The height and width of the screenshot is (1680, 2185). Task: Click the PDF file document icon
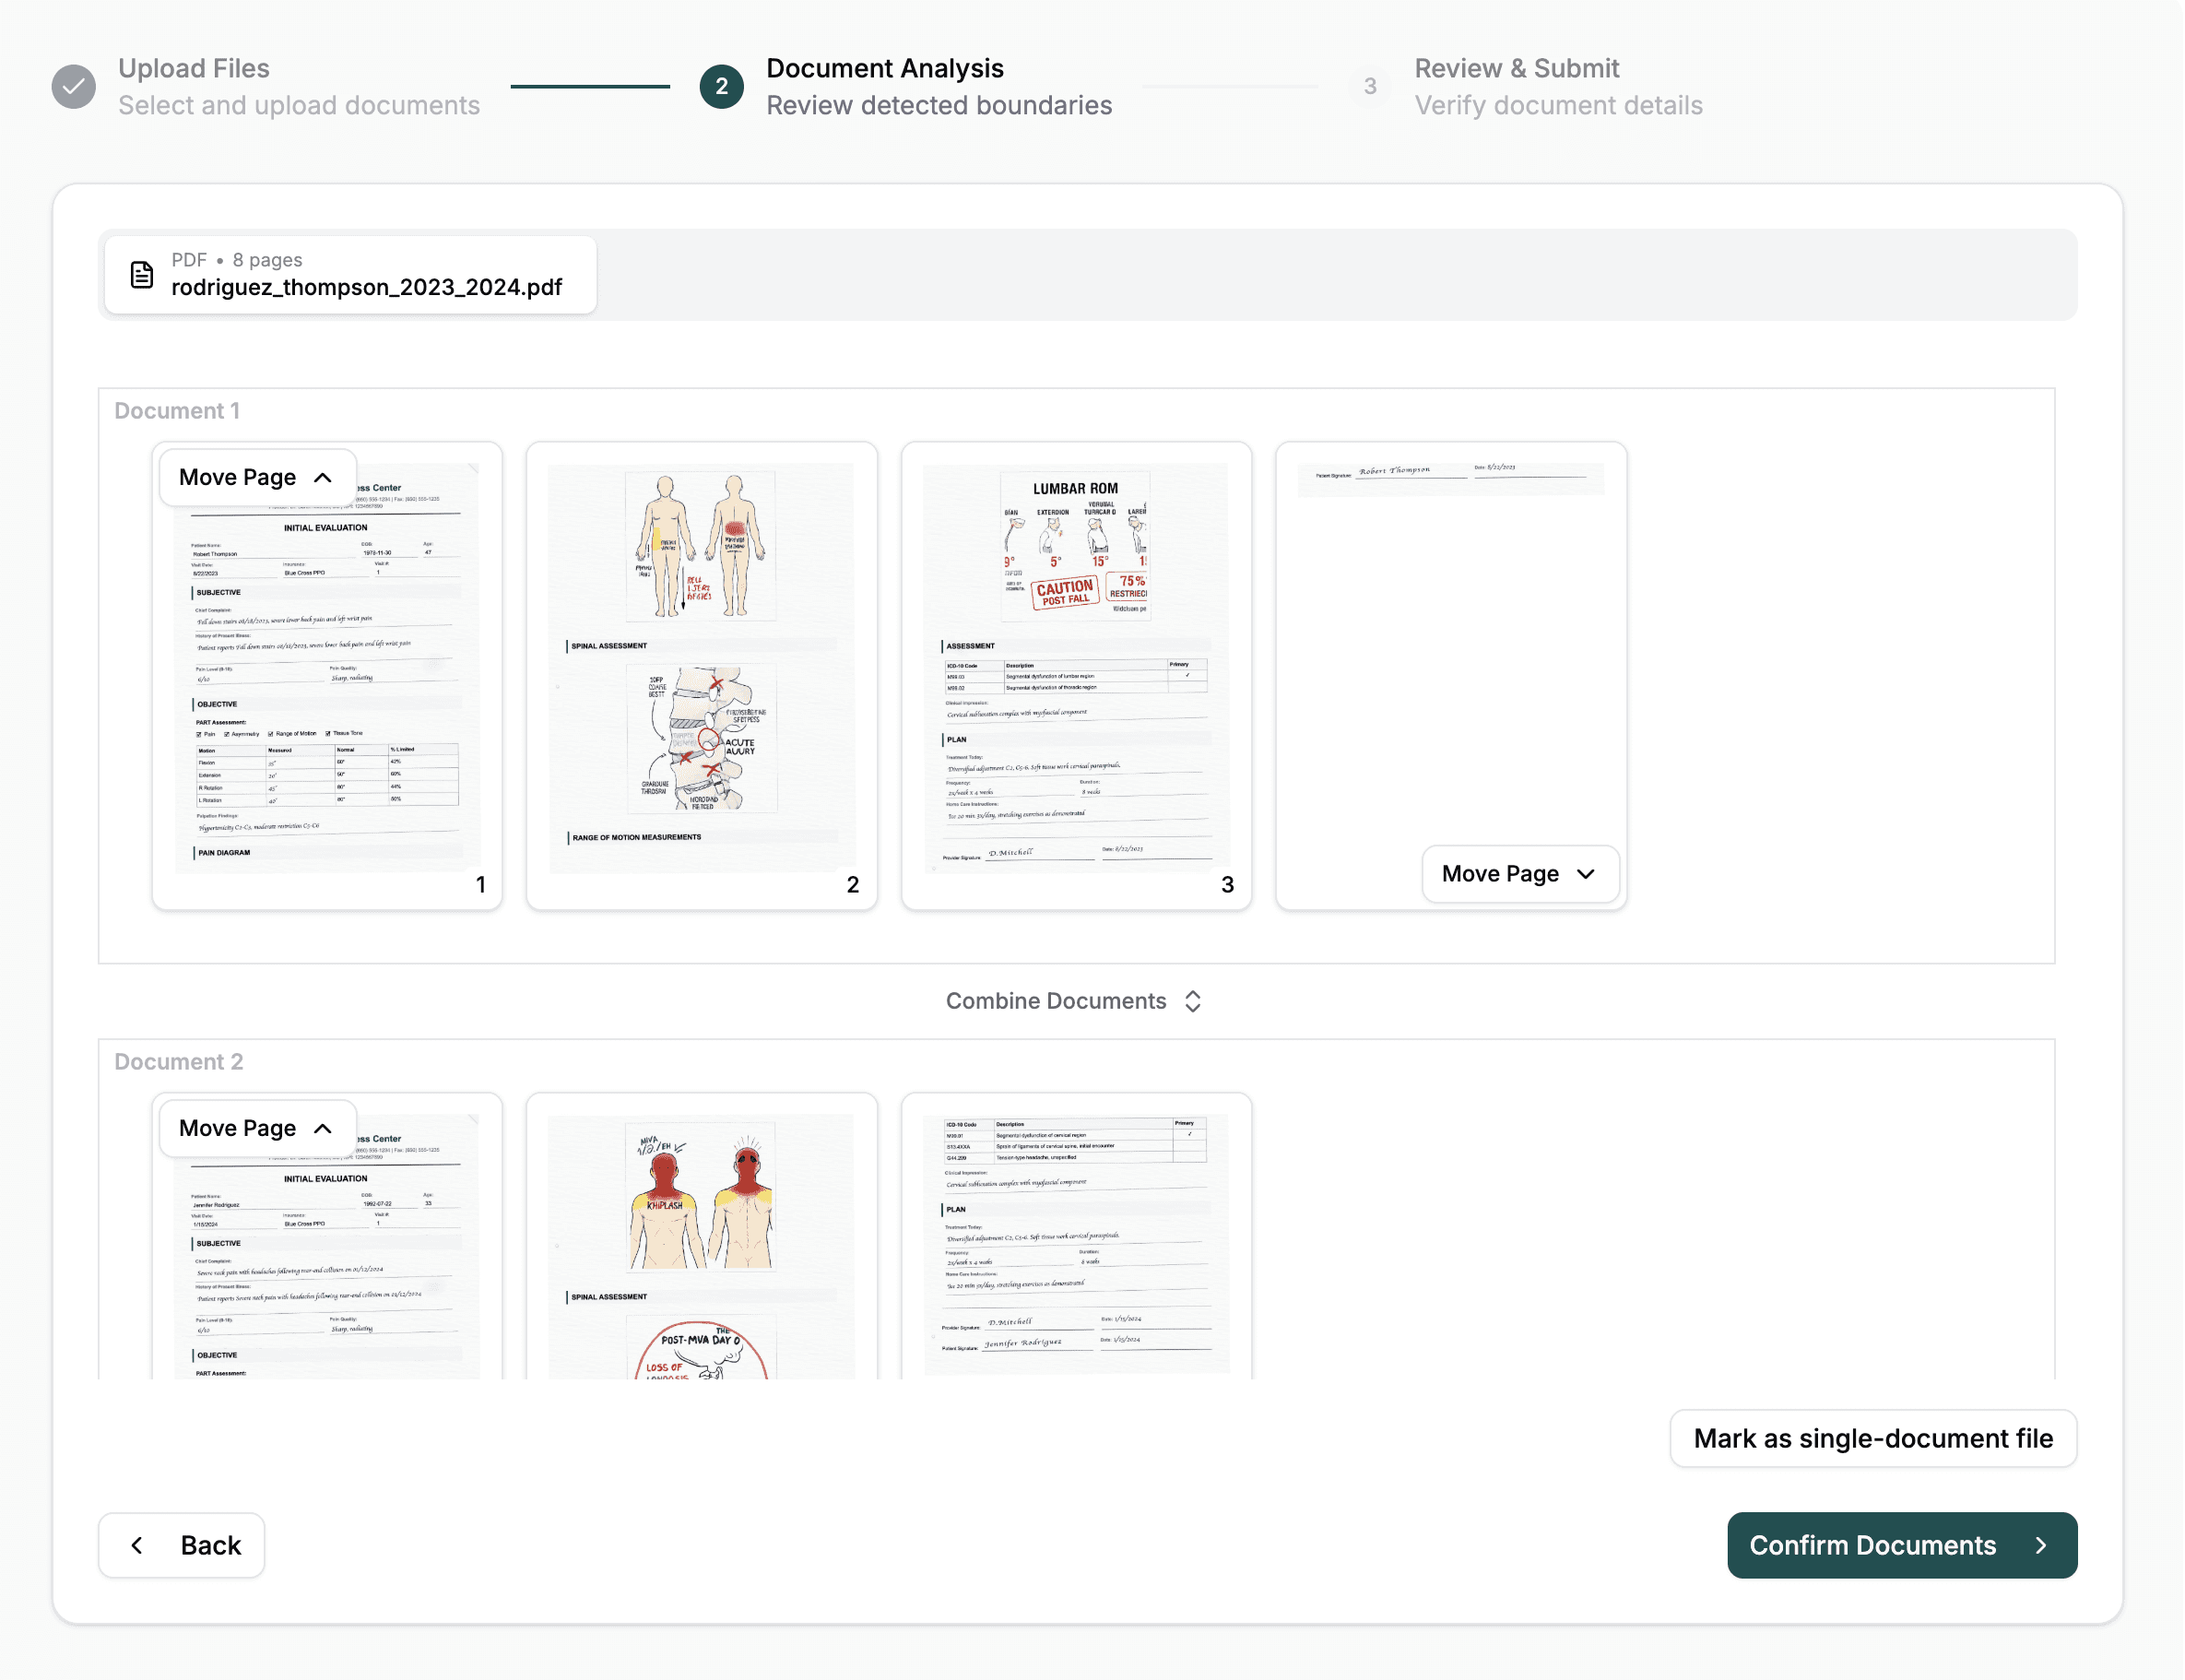tap(142, 275)
